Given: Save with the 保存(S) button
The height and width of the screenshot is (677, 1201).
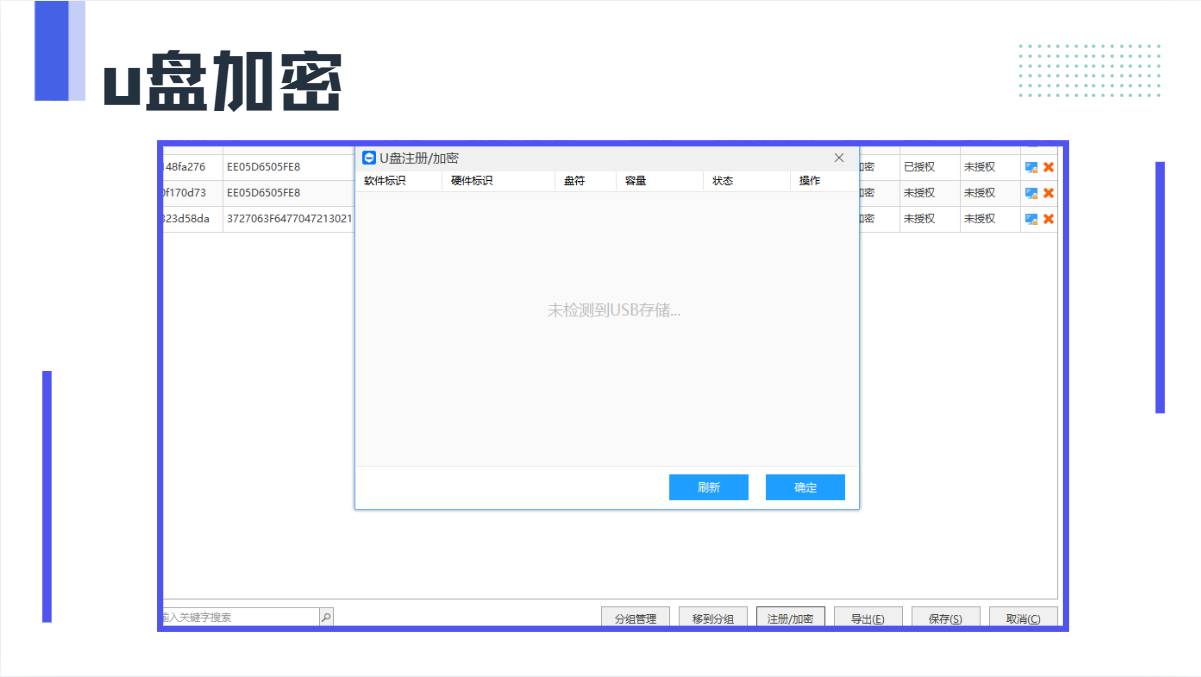Looking at the screenshot, I should pos(945,618).
